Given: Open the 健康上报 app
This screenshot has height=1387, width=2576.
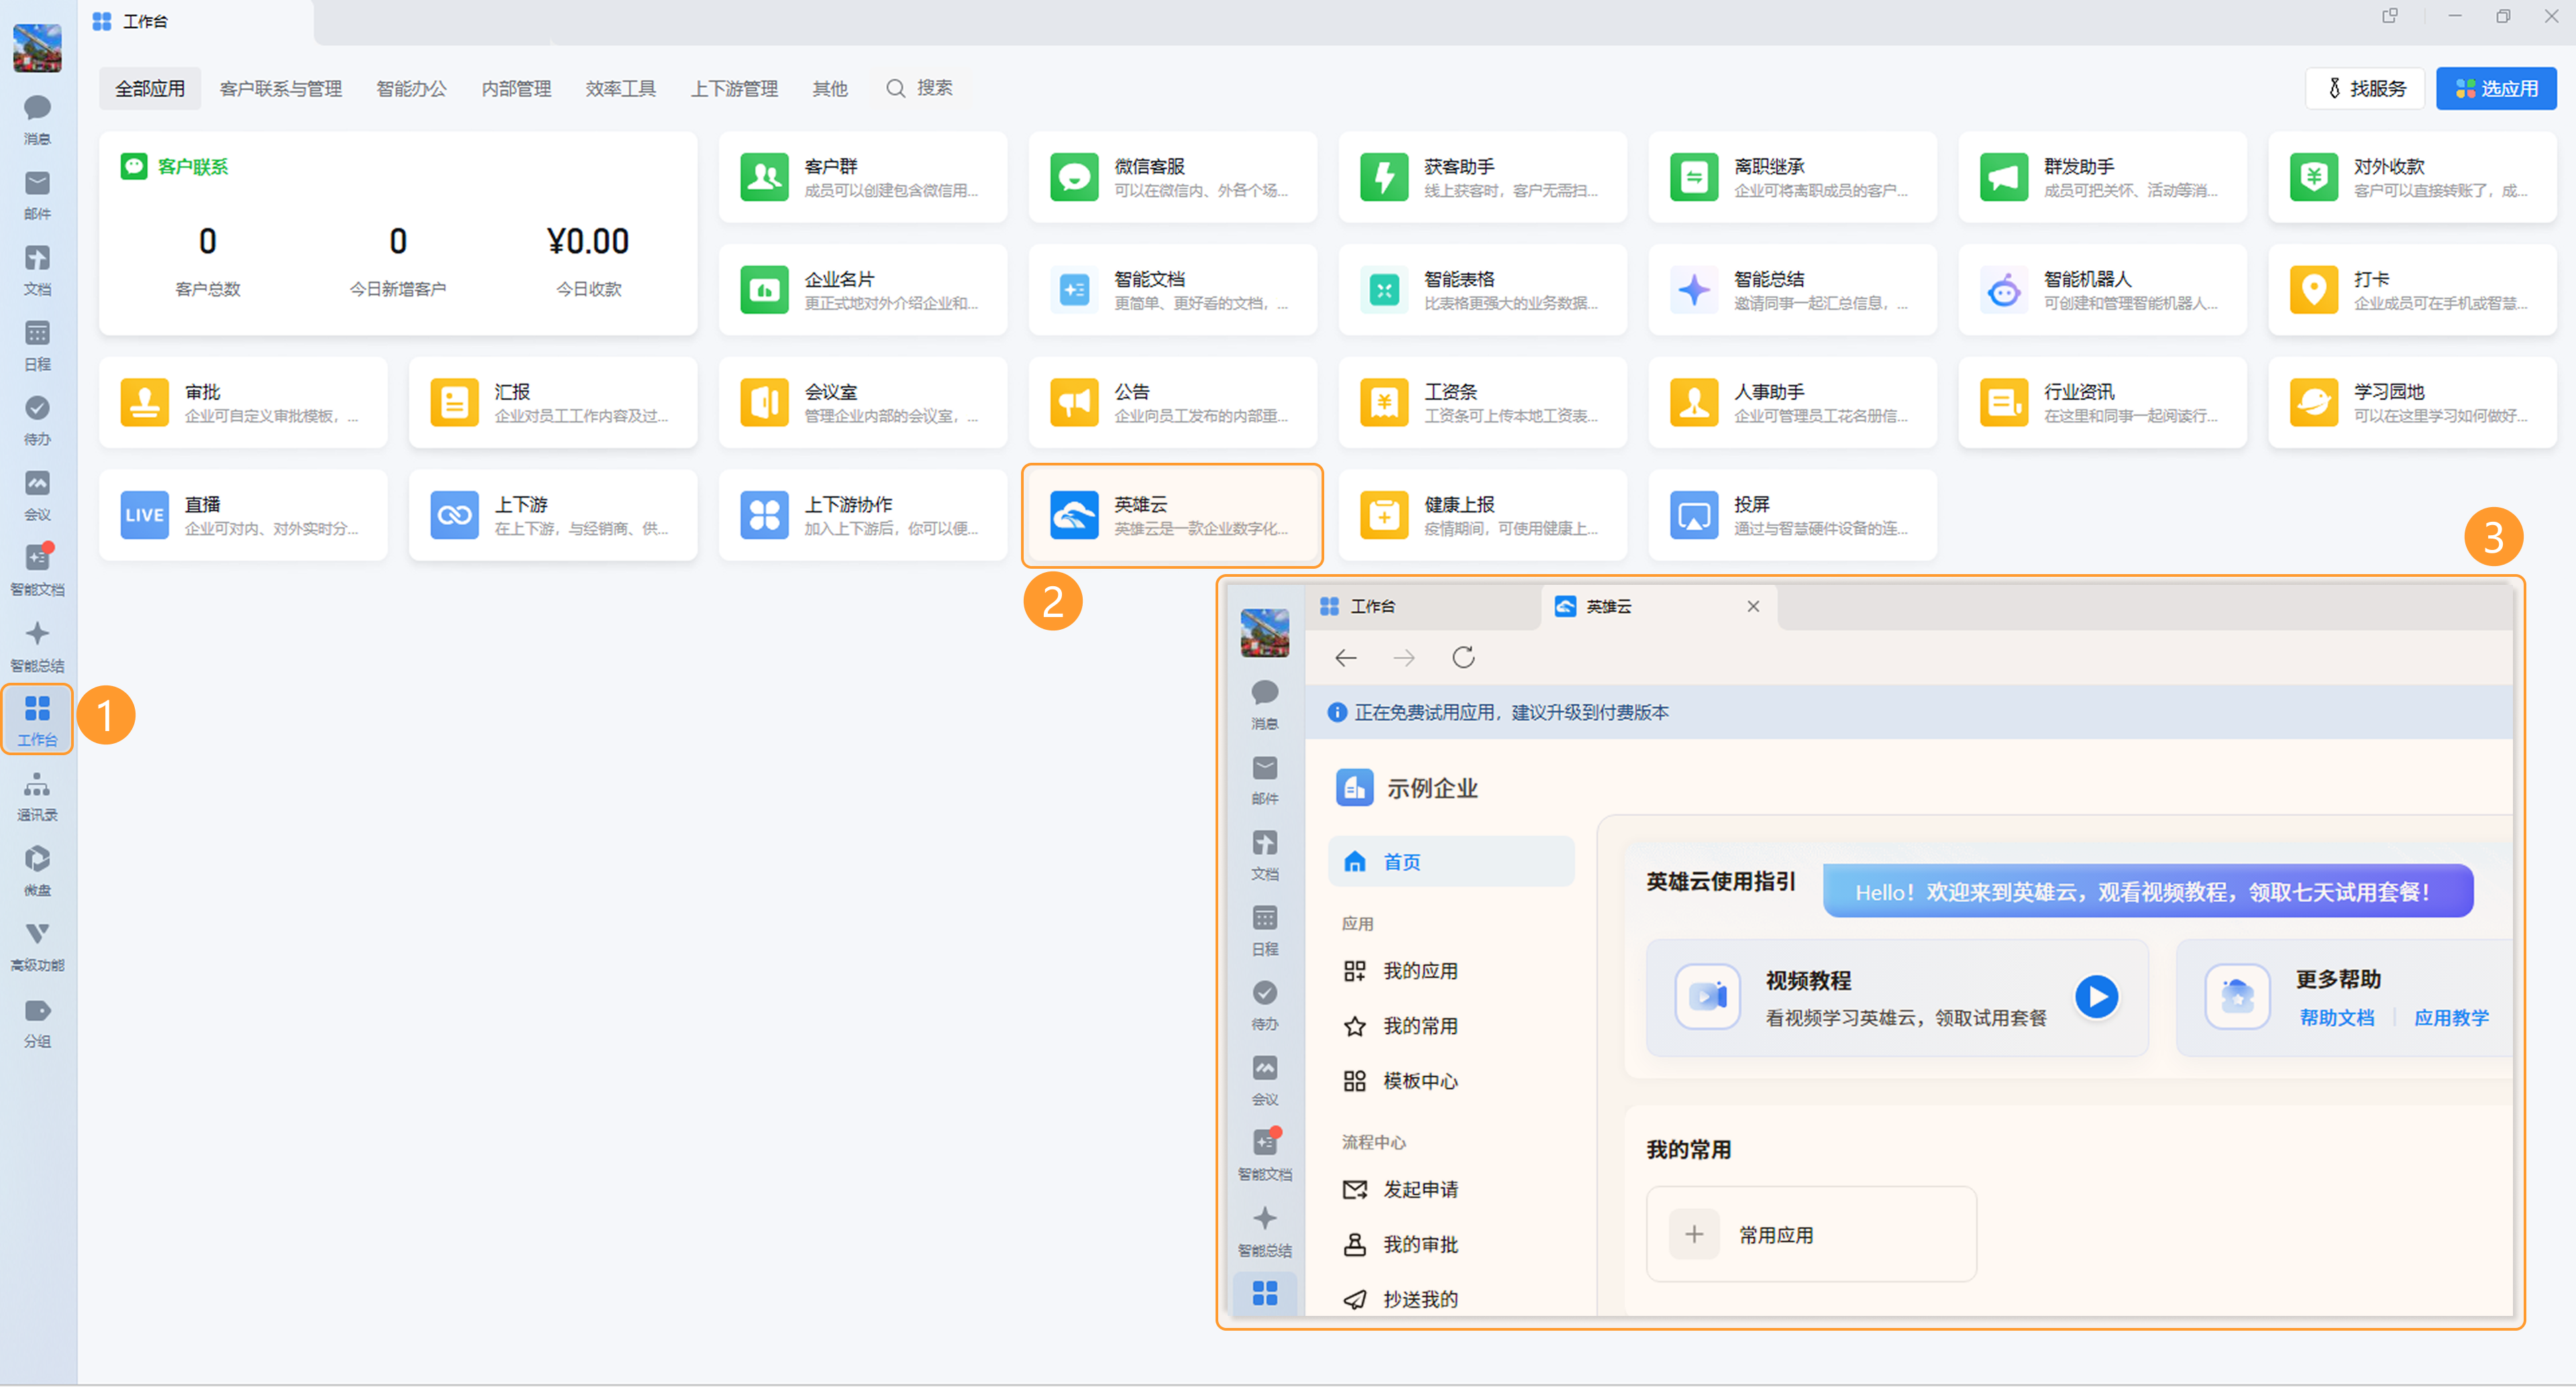Looking at the screenshot, I should pos(1482,516).
